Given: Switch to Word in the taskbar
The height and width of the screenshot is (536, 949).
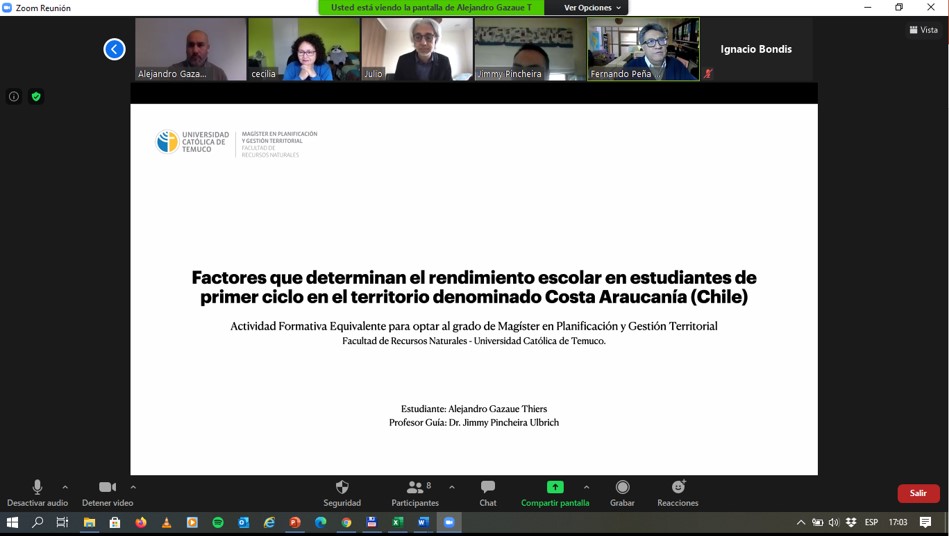Looking at the screenshot, I should [423, 522].
